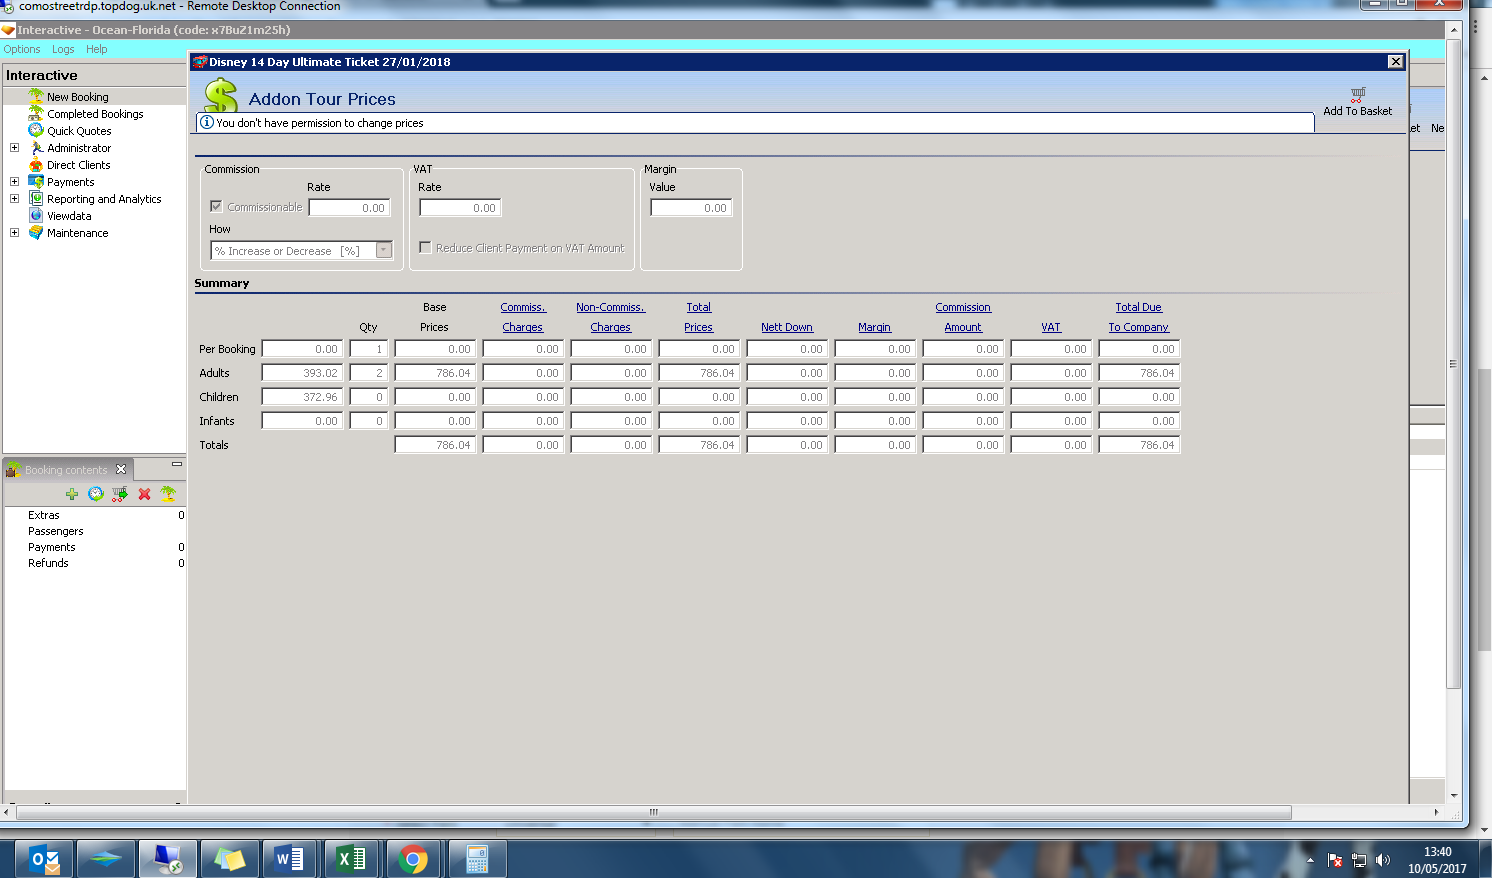Expand the Maintenance tree node
The image size is (1492, 878).
[x=14, y=232]
